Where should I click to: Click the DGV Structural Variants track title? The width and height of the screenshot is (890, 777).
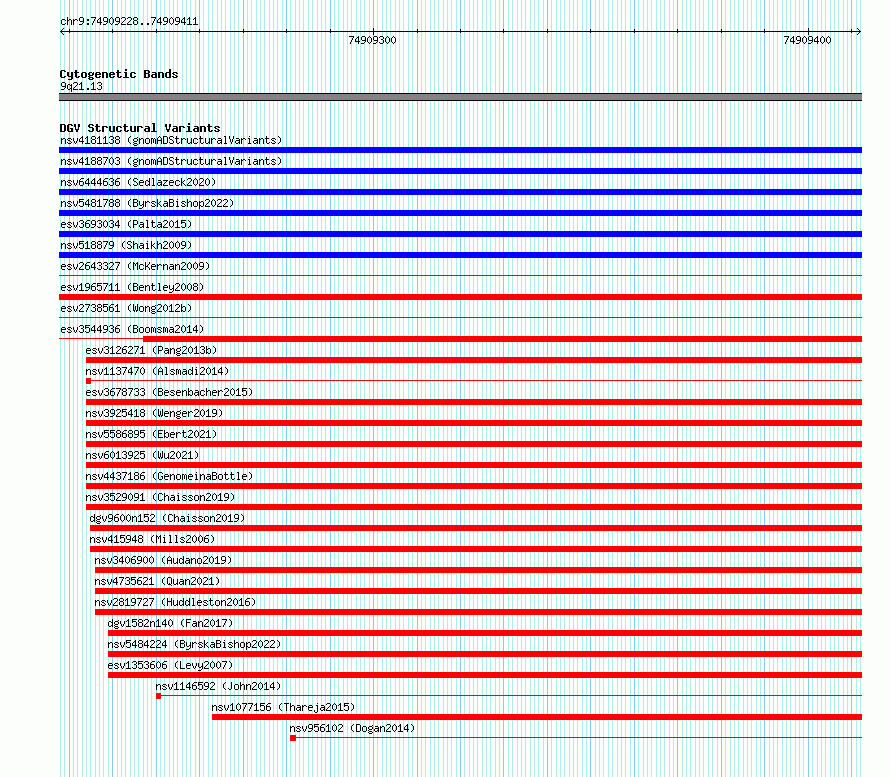(x=140, y=128)
